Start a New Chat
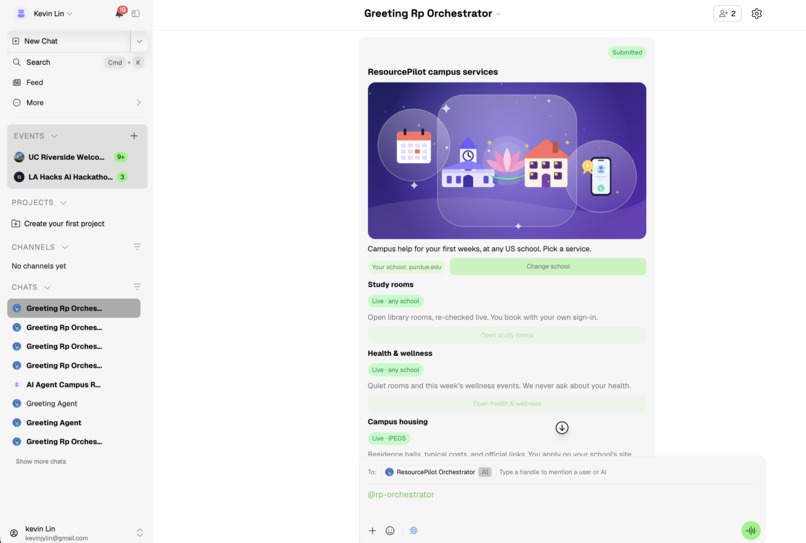Screen dimensions: 806x543 (x=69, y=41)
